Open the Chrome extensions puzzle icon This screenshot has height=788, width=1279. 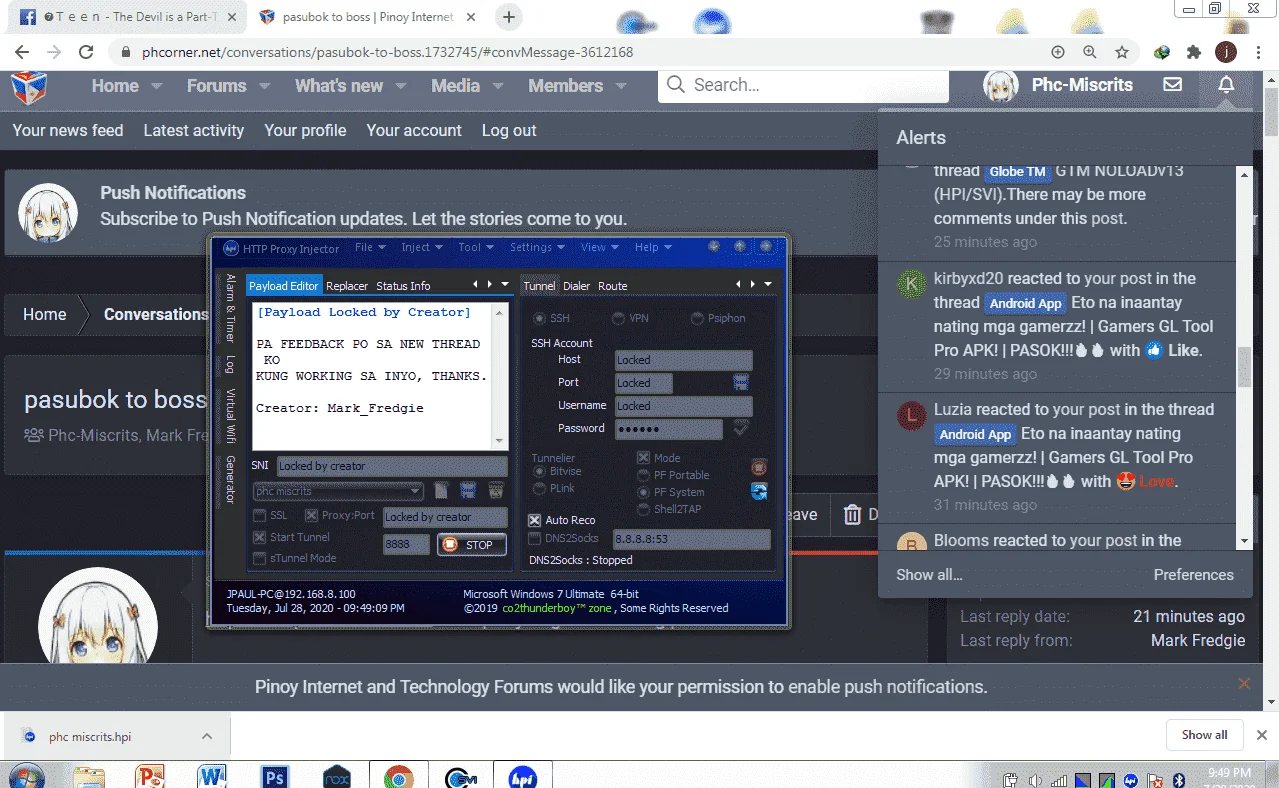[1194, 52]
